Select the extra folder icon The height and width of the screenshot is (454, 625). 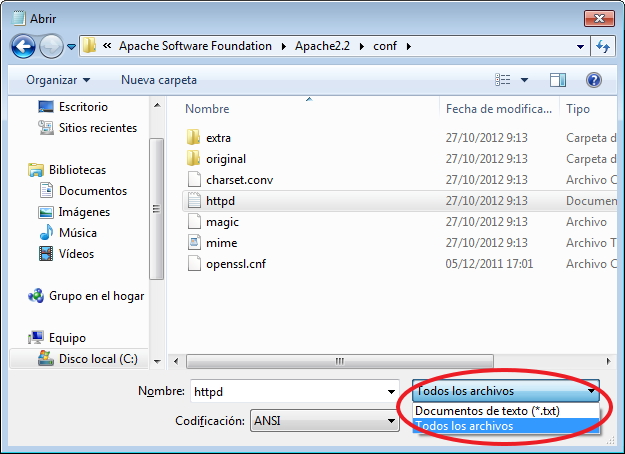[x=194, y=137]
